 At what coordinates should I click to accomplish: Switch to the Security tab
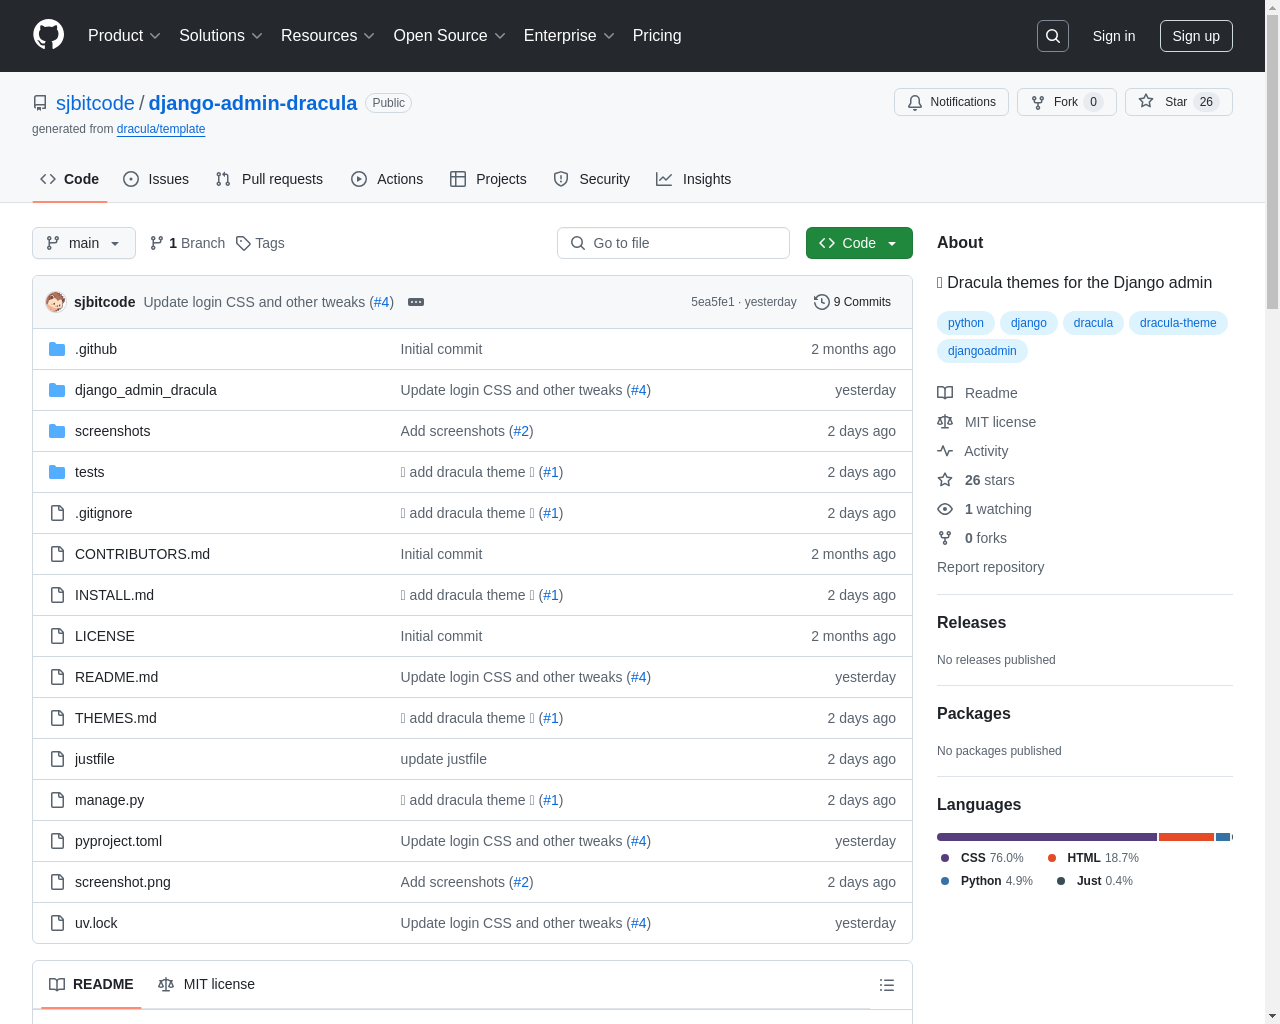click(x=592, y=179)
